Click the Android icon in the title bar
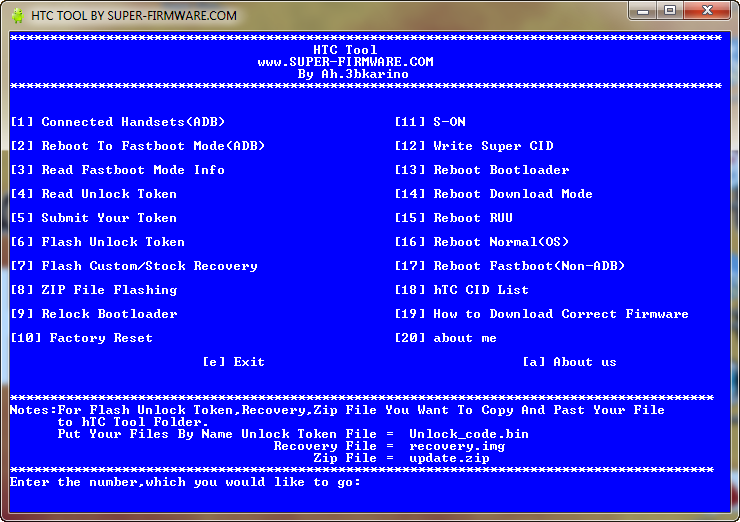This screenshot has height=522, width=740. [x=18, y=16]
